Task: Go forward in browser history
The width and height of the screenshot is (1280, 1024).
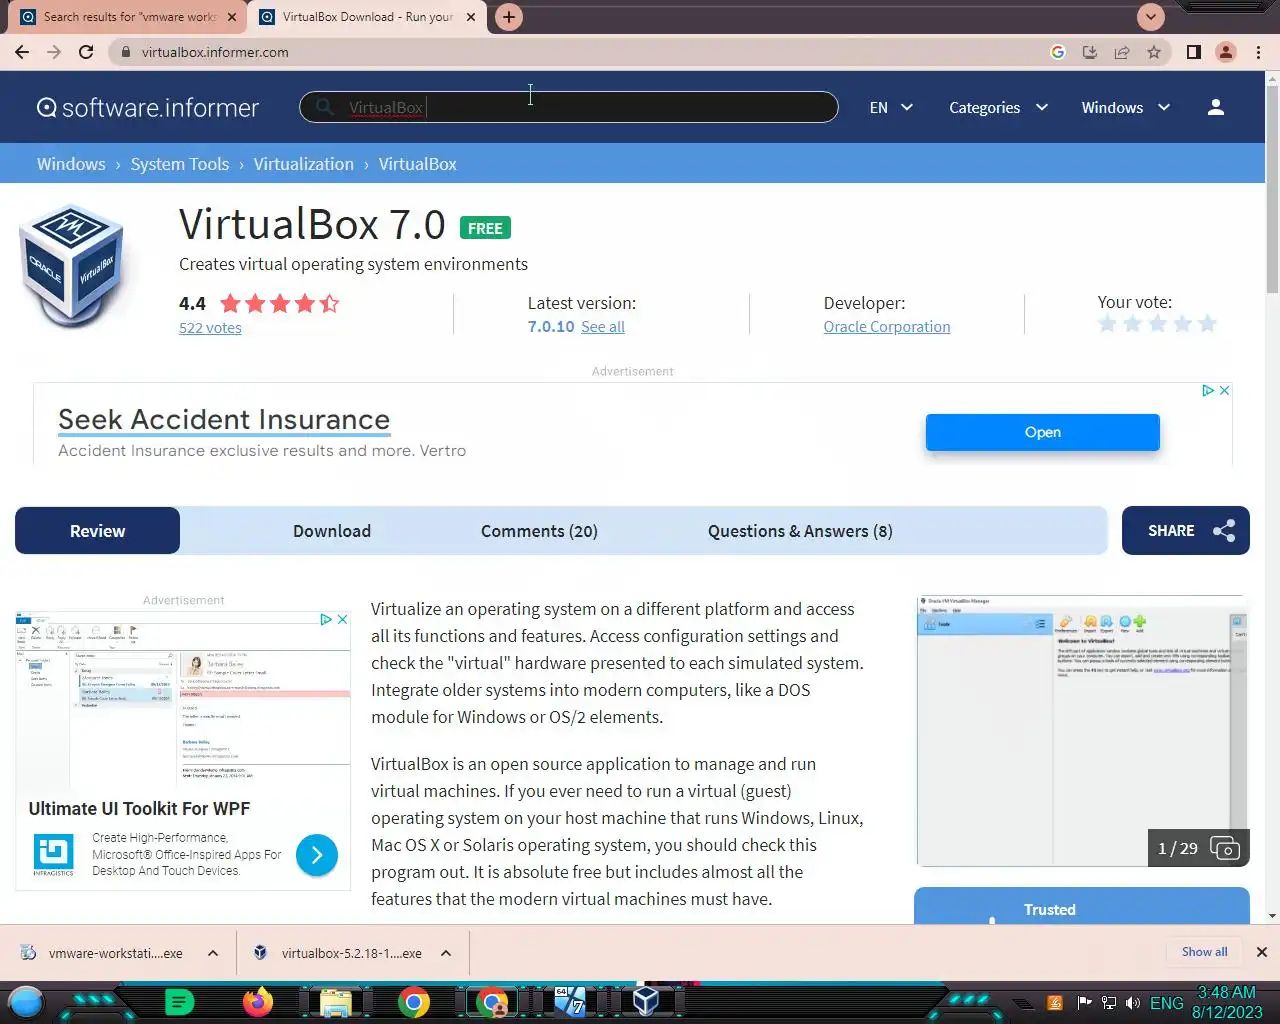Action: pos(54,52)
